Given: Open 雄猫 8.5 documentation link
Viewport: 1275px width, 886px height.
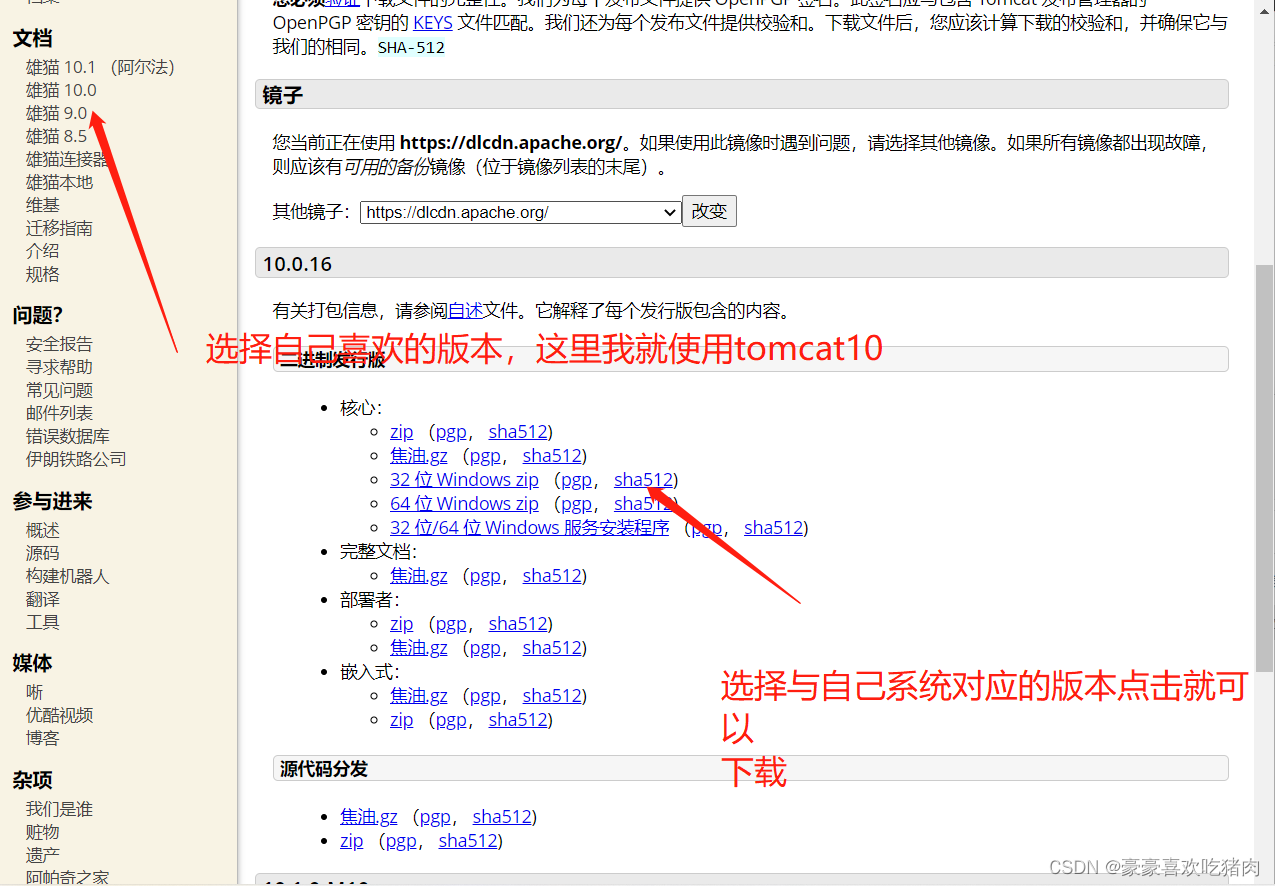Looking at the screenshot, I should pyautogui.click(x=57, y=136).
